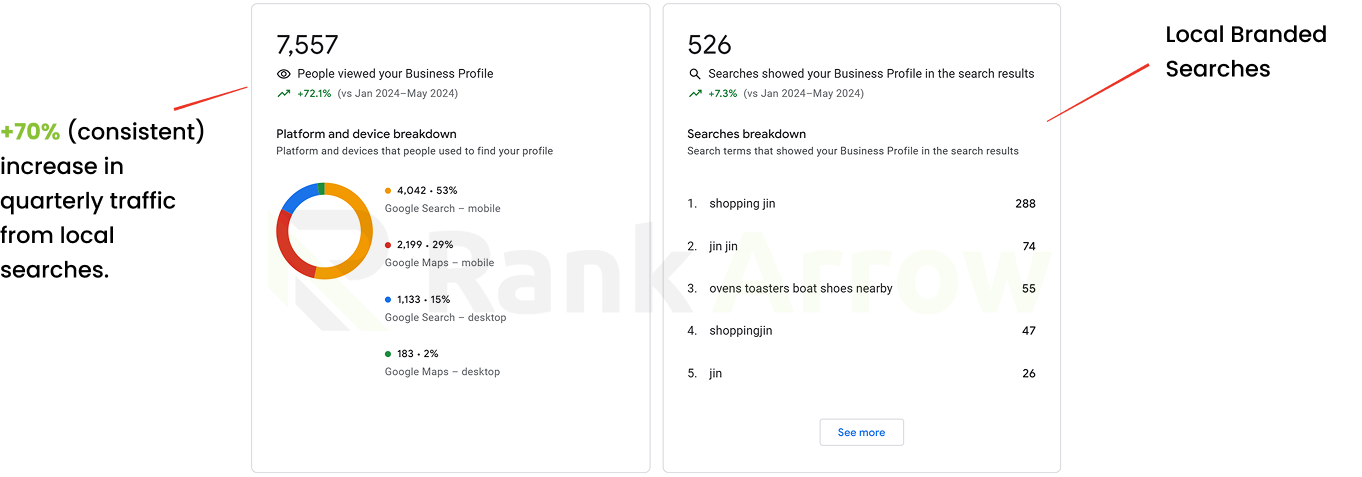
Task: Click the green legend dot for 183
Action: pos(388,354)
